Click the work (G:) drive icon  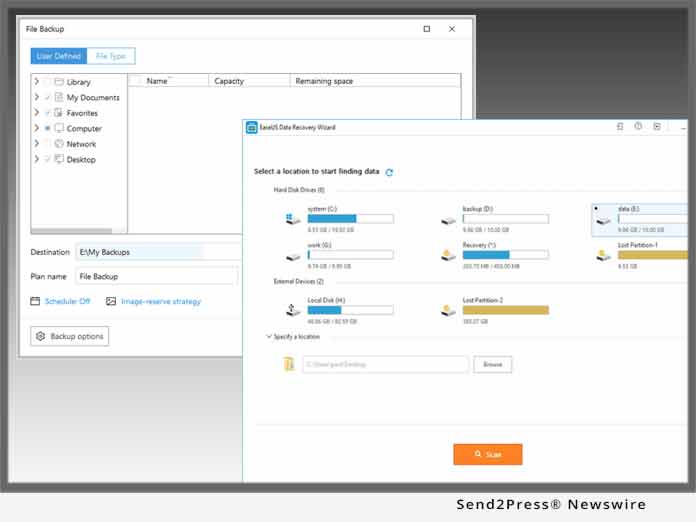(293, 254)
